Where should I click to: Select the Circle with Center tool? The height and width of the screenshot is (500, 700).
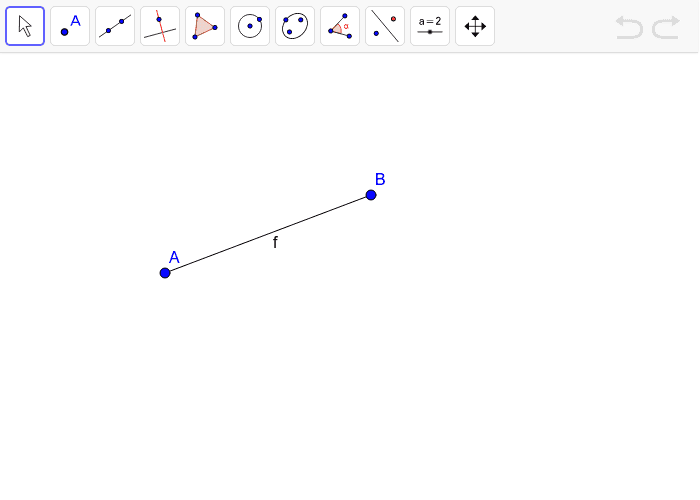point(250,26)
